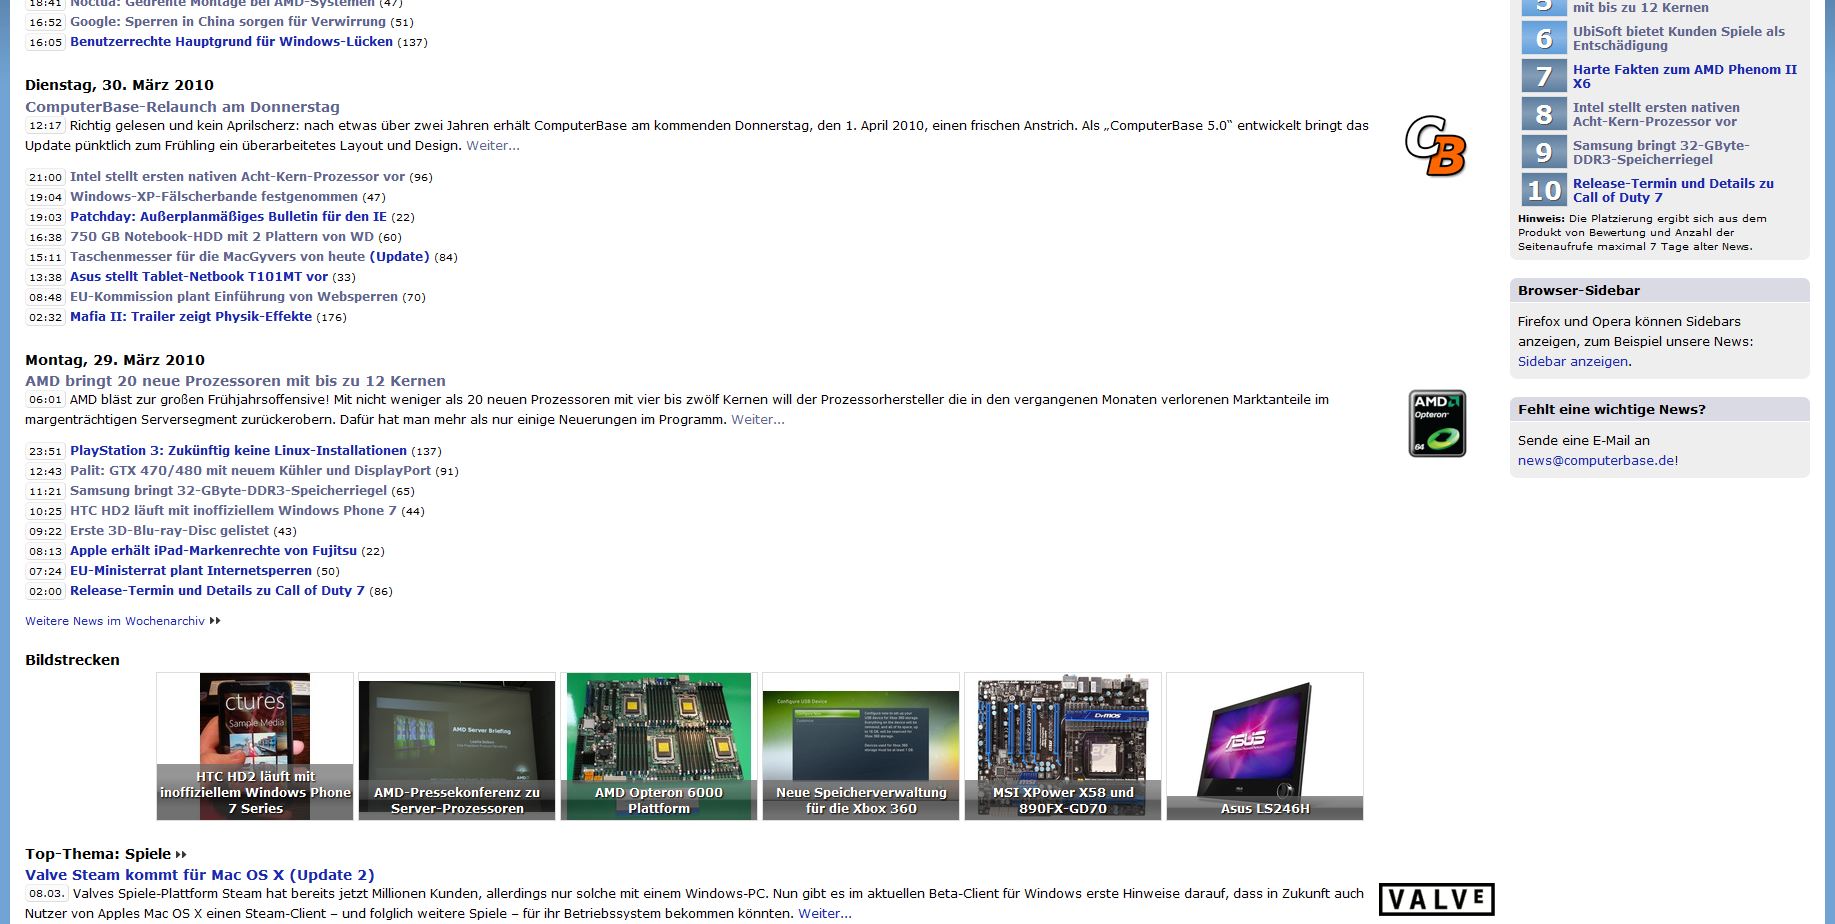Viewport: 1835px width, 924px height.
Task: Click Montag, 29. März 2010 date heading
Action: [x=115, y=360]
